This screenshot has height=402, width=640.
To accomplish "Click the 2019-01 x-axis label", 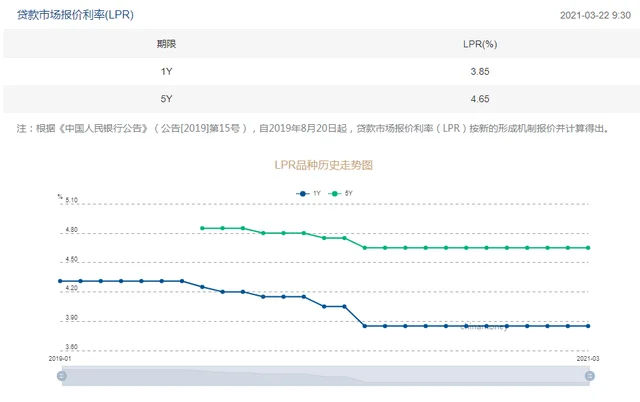I will pyautogui.click(x=60, y=358).
